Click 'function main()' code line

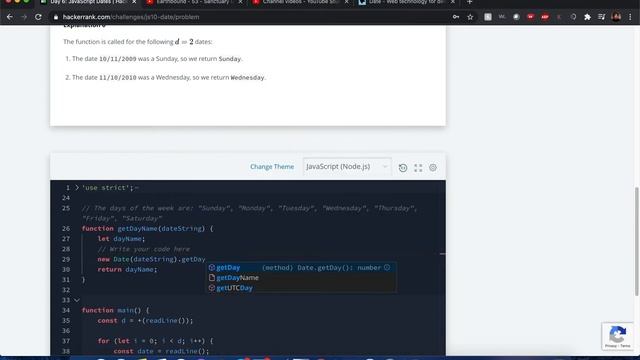pos(116,310)
